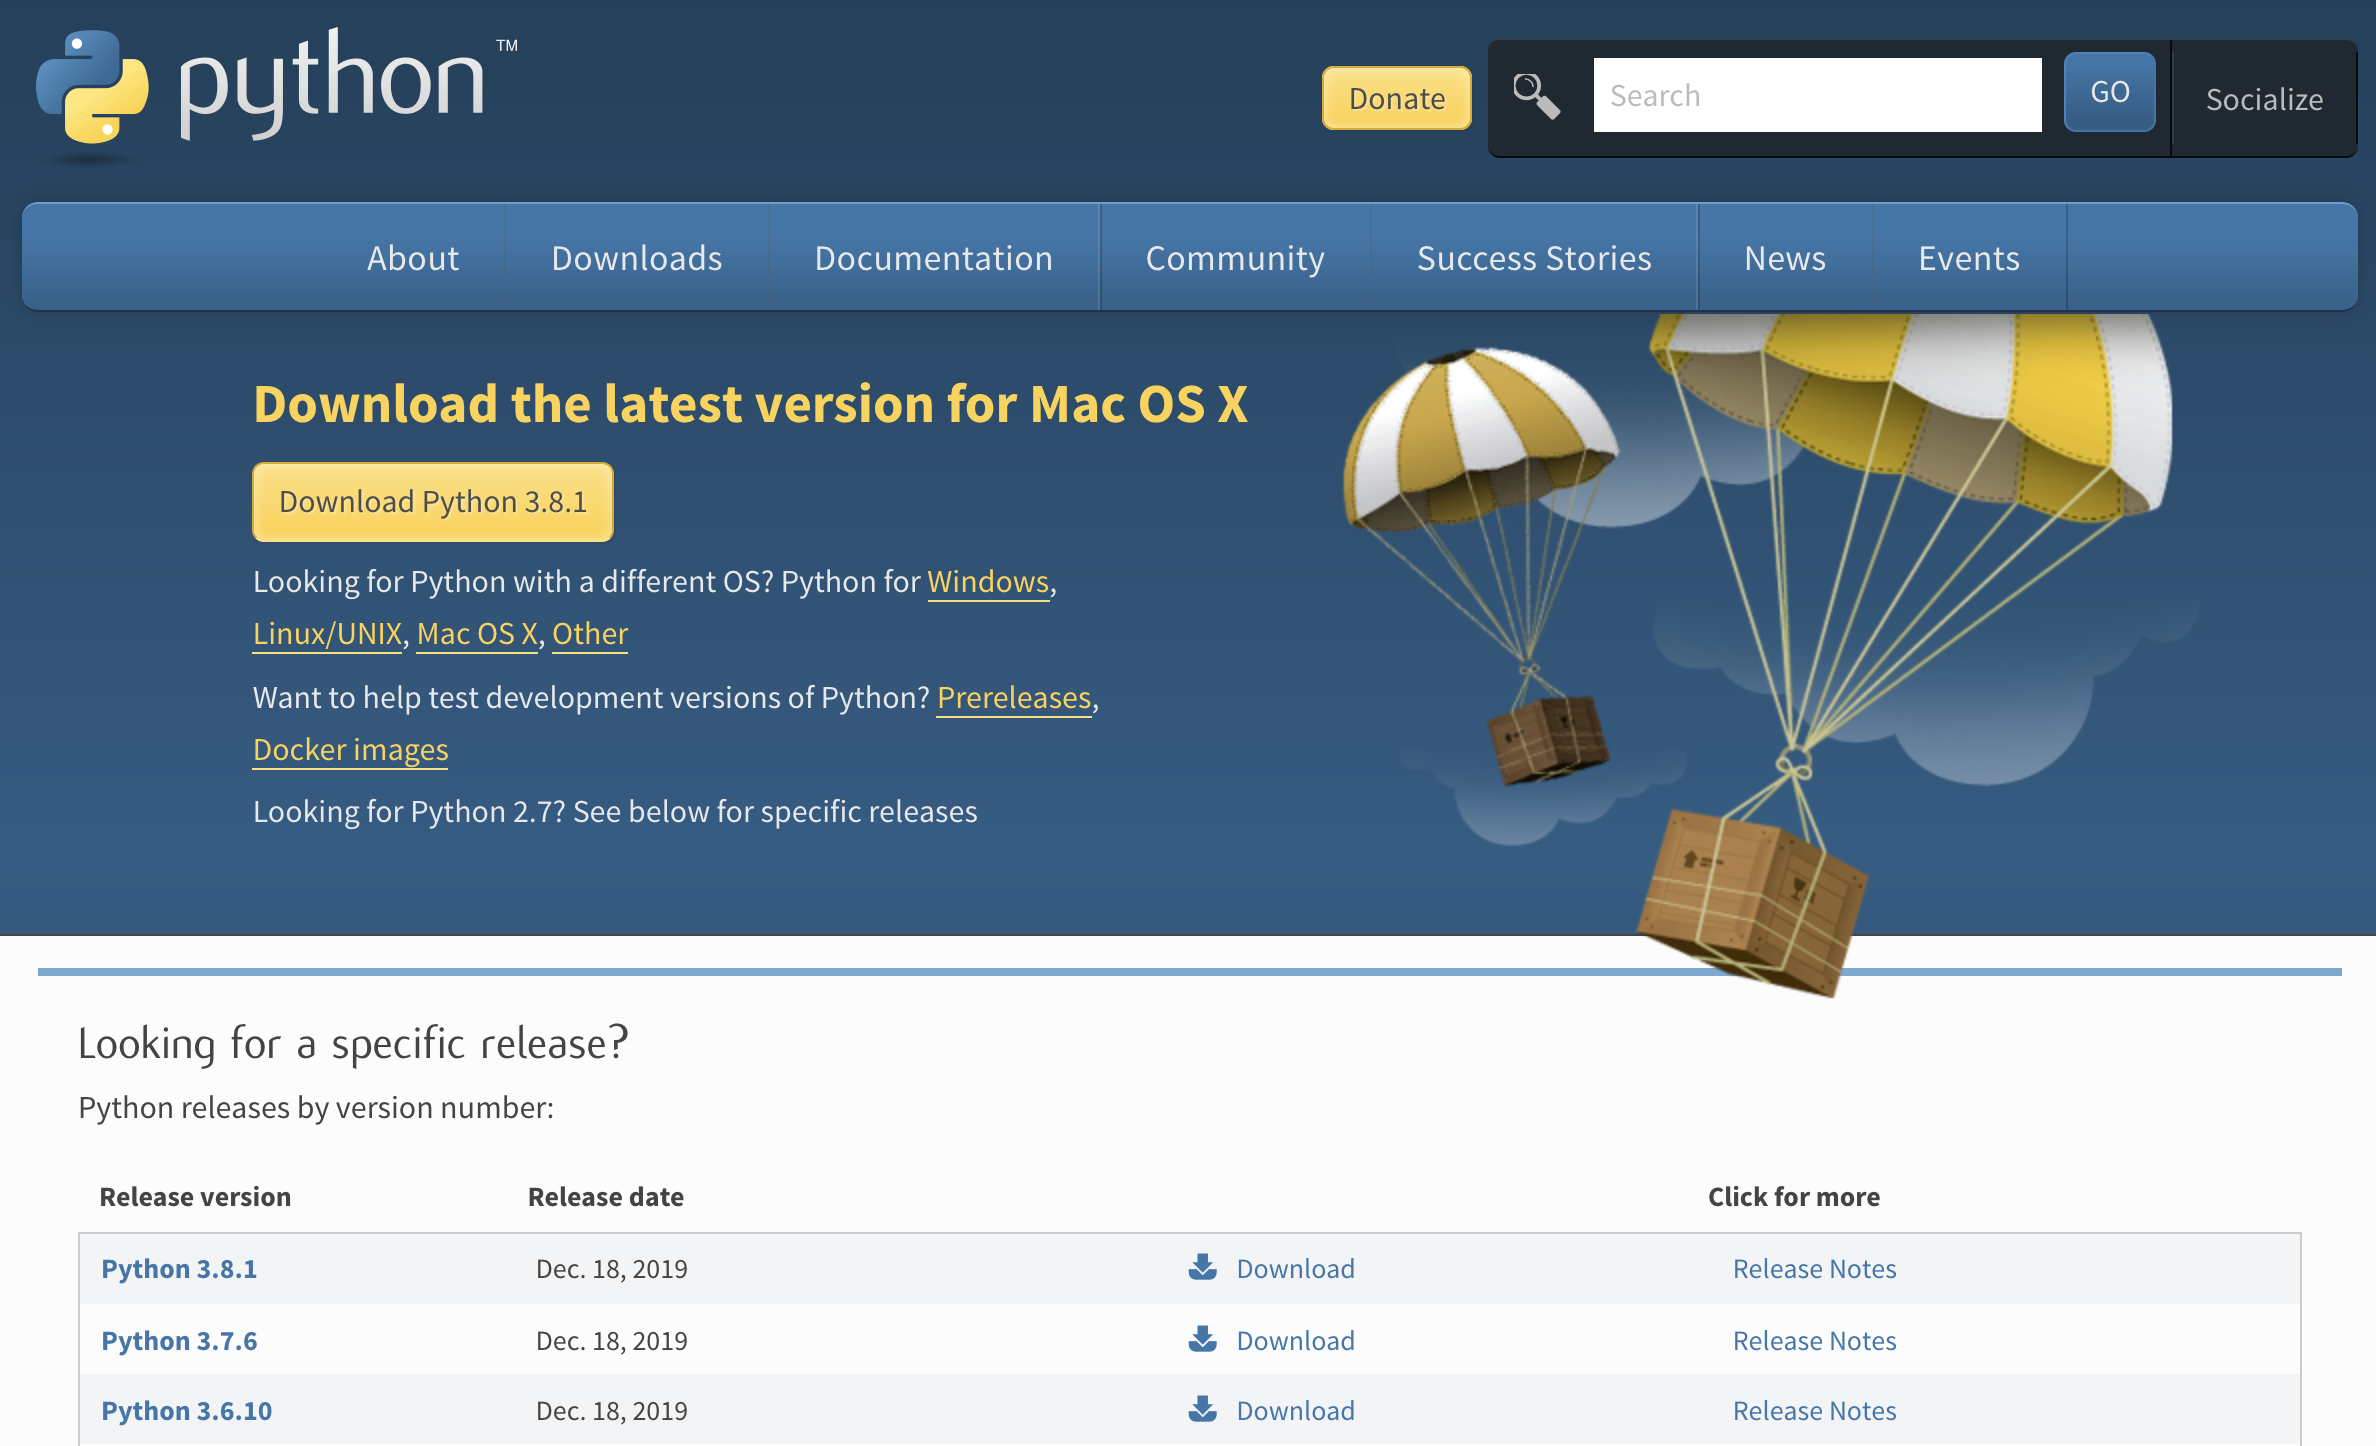
Task: Click Download link for Python 3.7.6
Action: pyautogui.click(x=1296, y=1341)
